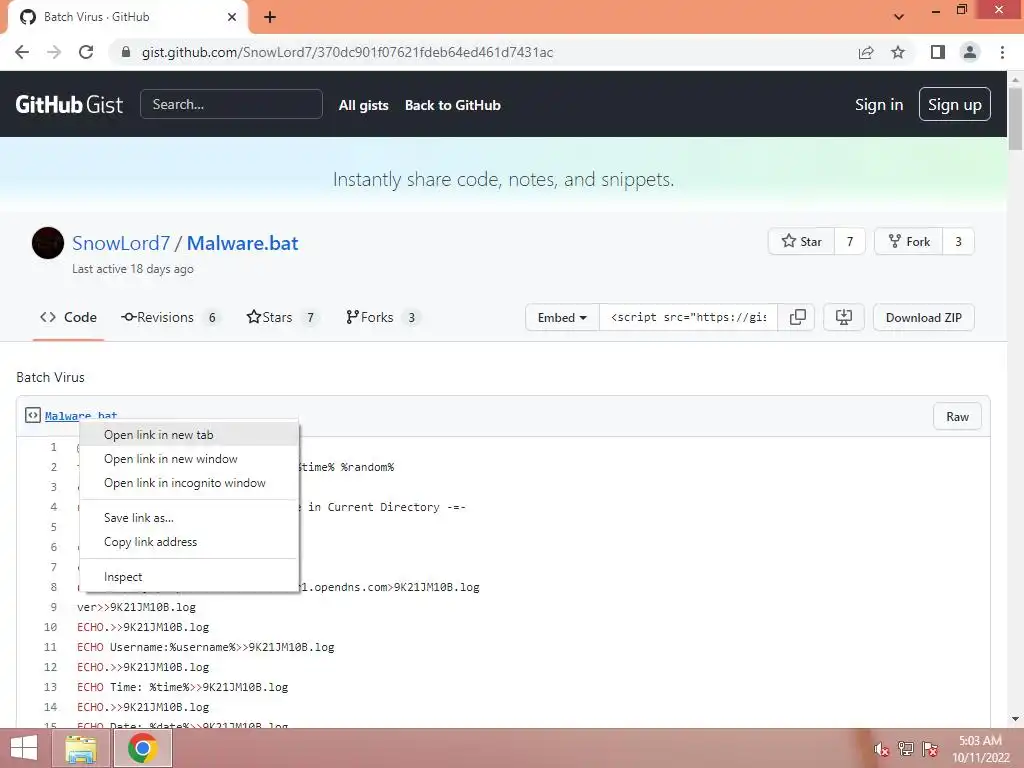Click the save gist to desktop icon
This screenshot has width=1024, height=768.
(x=844, y=317)
